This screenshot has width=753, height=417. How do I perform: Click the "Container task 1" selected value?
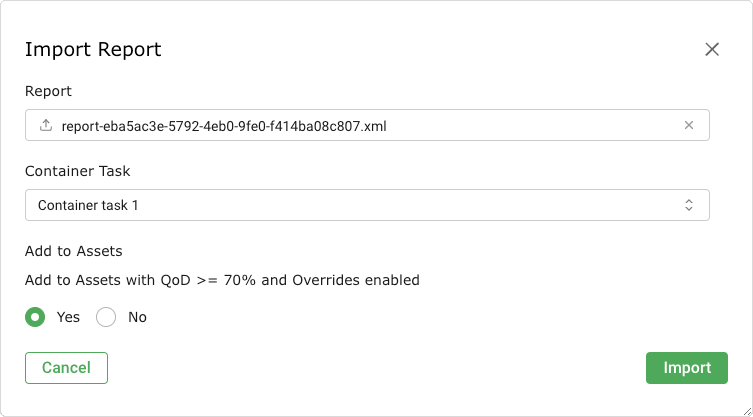89,205
